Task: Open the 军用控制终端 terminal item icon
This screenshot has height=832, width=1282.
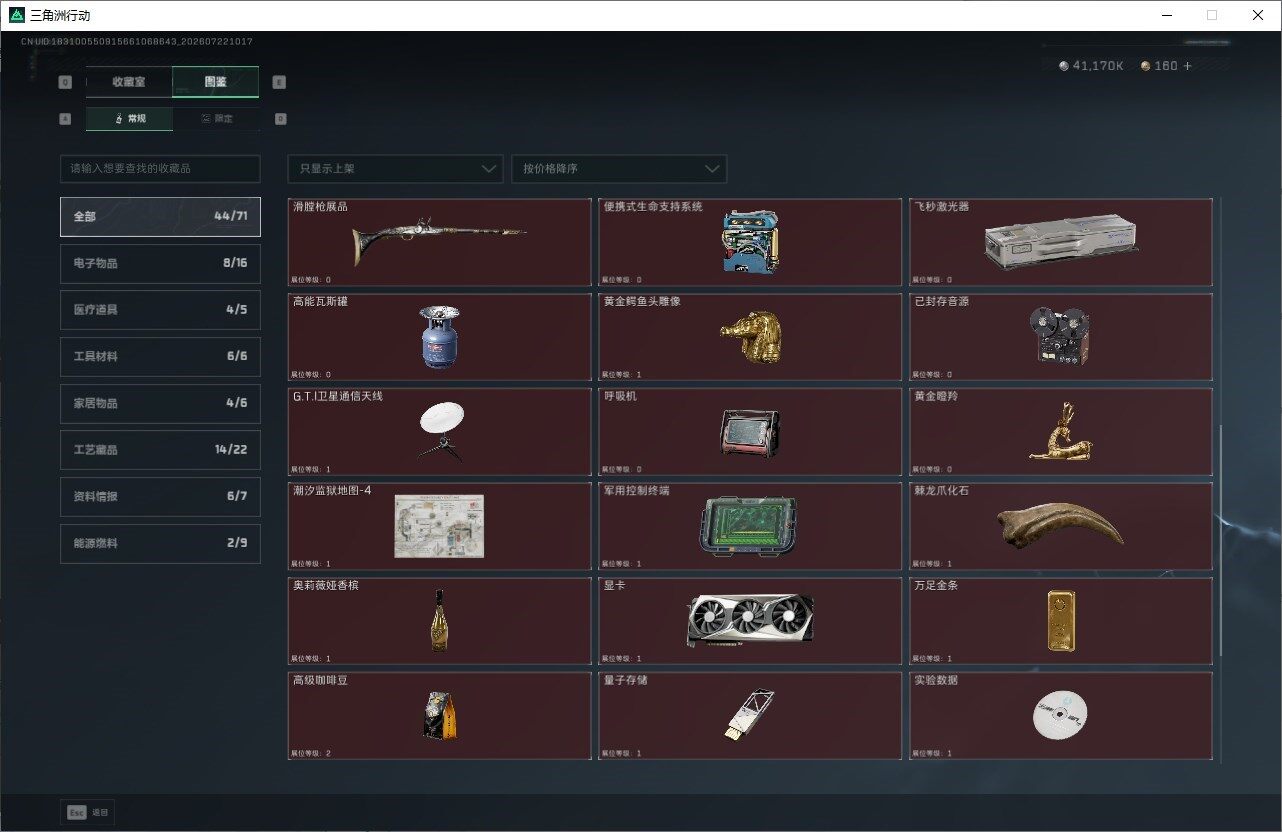Action: (x=750, y=526)
